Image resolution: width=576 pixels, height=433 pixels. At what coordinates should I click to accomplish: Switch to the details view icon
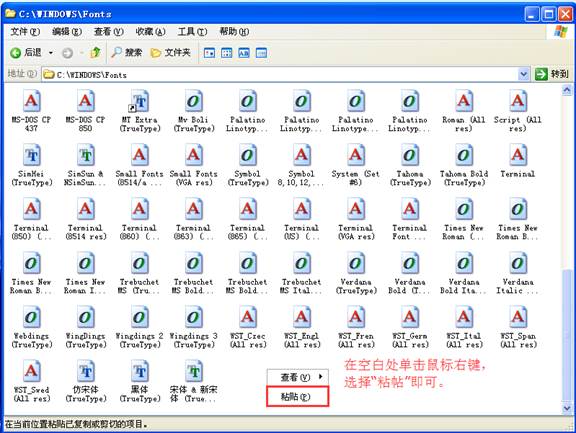click(261, 53)
